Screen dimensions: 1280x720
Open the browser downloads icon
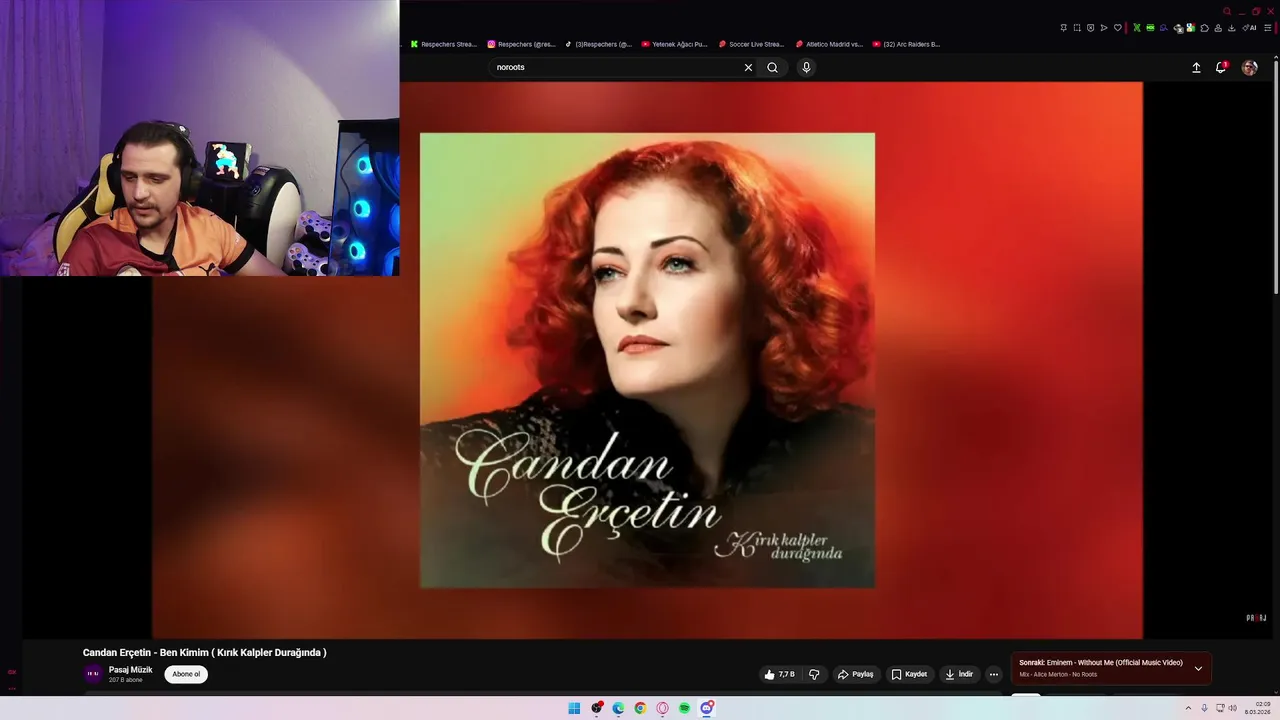(1232, 28)
